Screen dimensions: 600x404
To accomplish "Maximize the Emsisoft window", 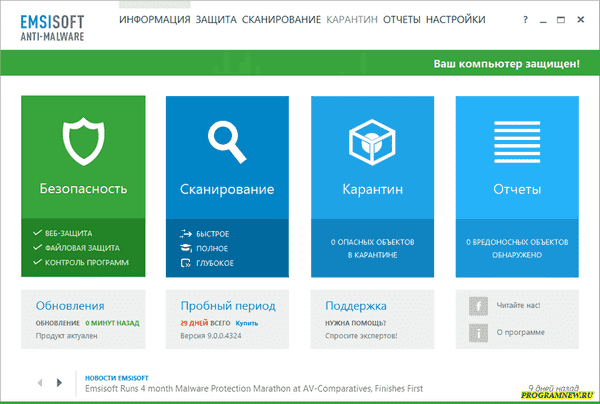I will point(561,20).
